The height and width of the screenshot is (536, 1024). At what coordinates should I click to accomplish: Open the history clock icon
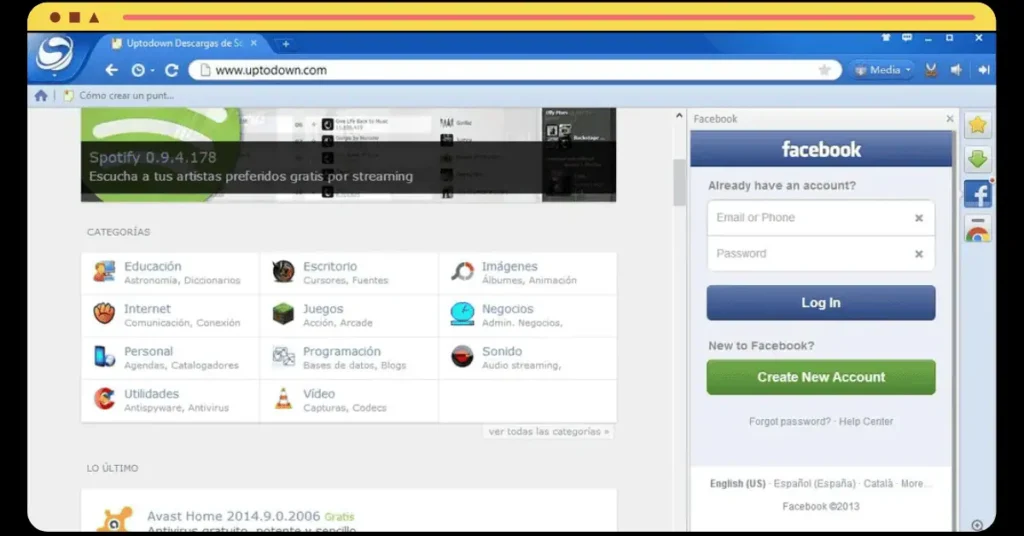click(138, 70)
